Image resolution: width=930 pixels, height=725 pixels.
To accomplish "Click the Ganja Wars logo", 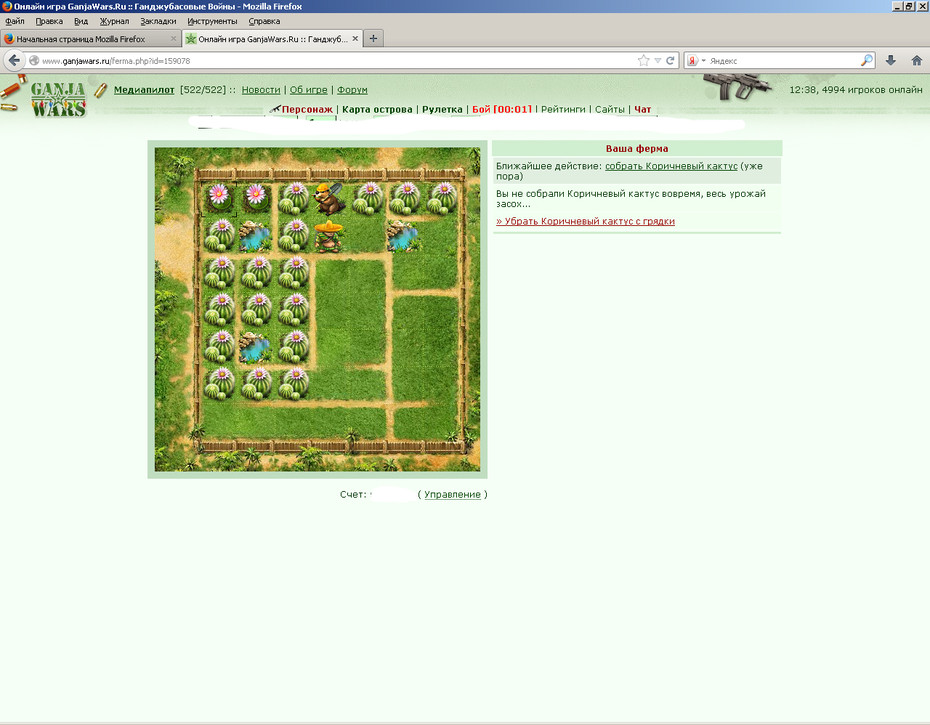I will (58, 98).
